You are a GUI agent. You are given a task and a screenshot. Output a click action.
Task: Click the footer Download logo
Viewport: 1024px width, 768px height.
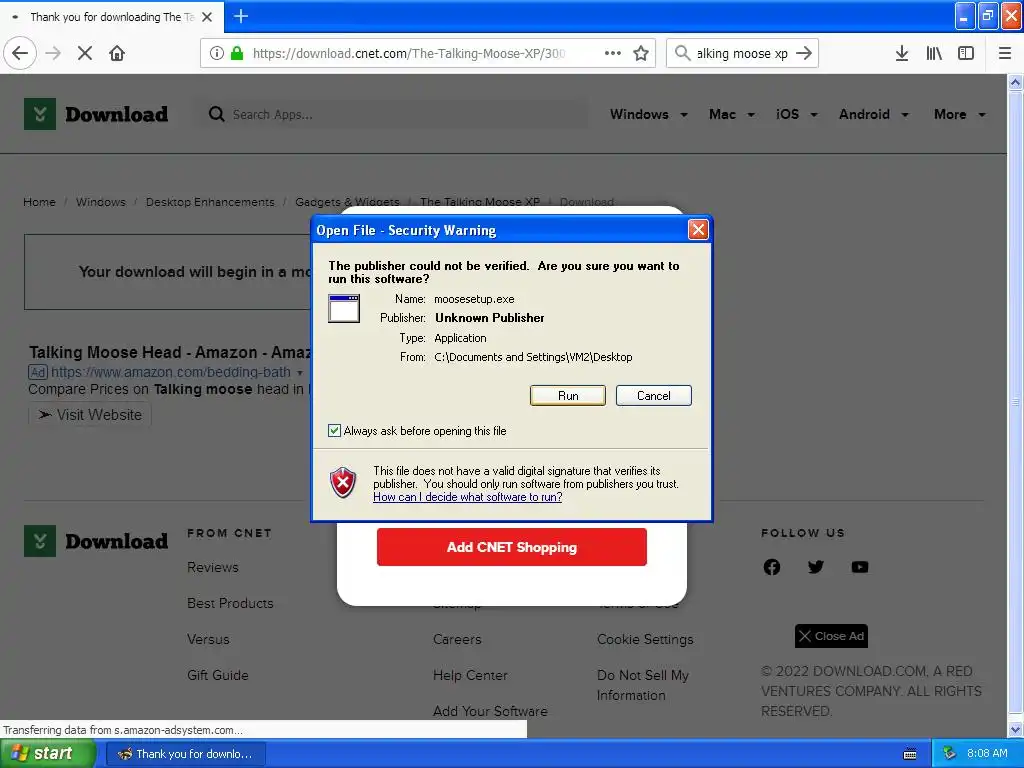[x=96, y=541]
